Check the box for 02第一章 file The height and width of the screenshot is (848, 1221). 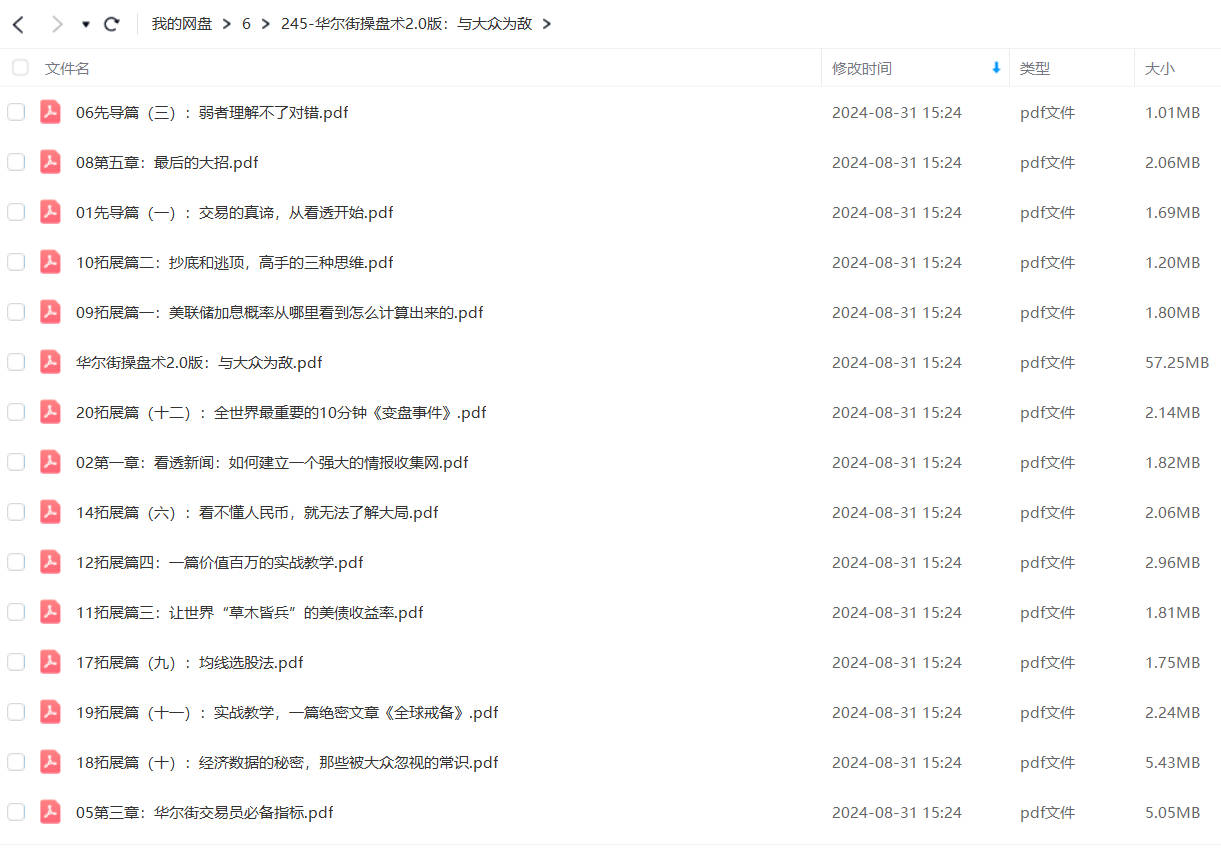point(16,462)
